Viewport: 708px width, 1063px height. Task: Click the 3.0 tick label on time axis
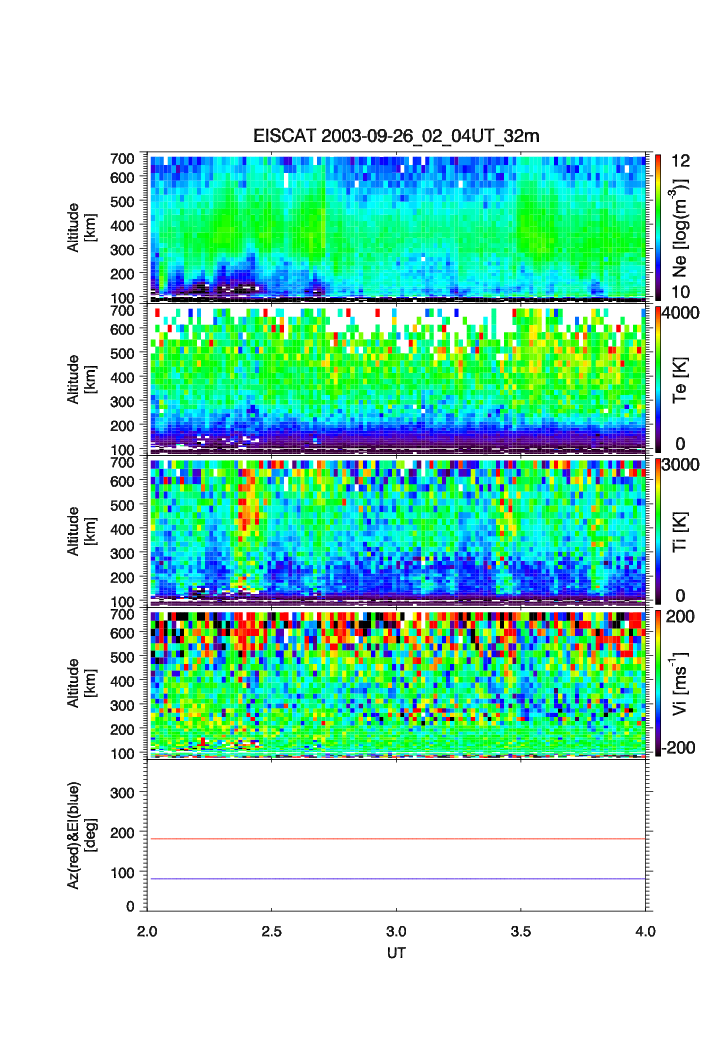click(397, 931)
